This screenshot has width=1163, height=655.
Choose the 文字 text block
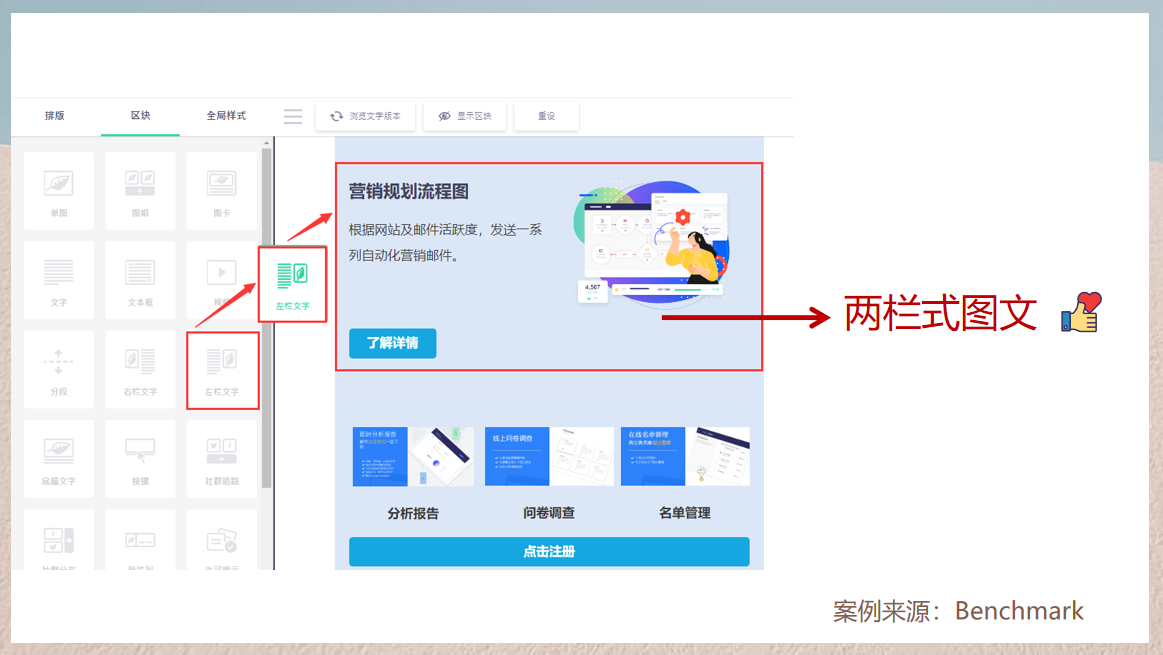pos(58,280)
